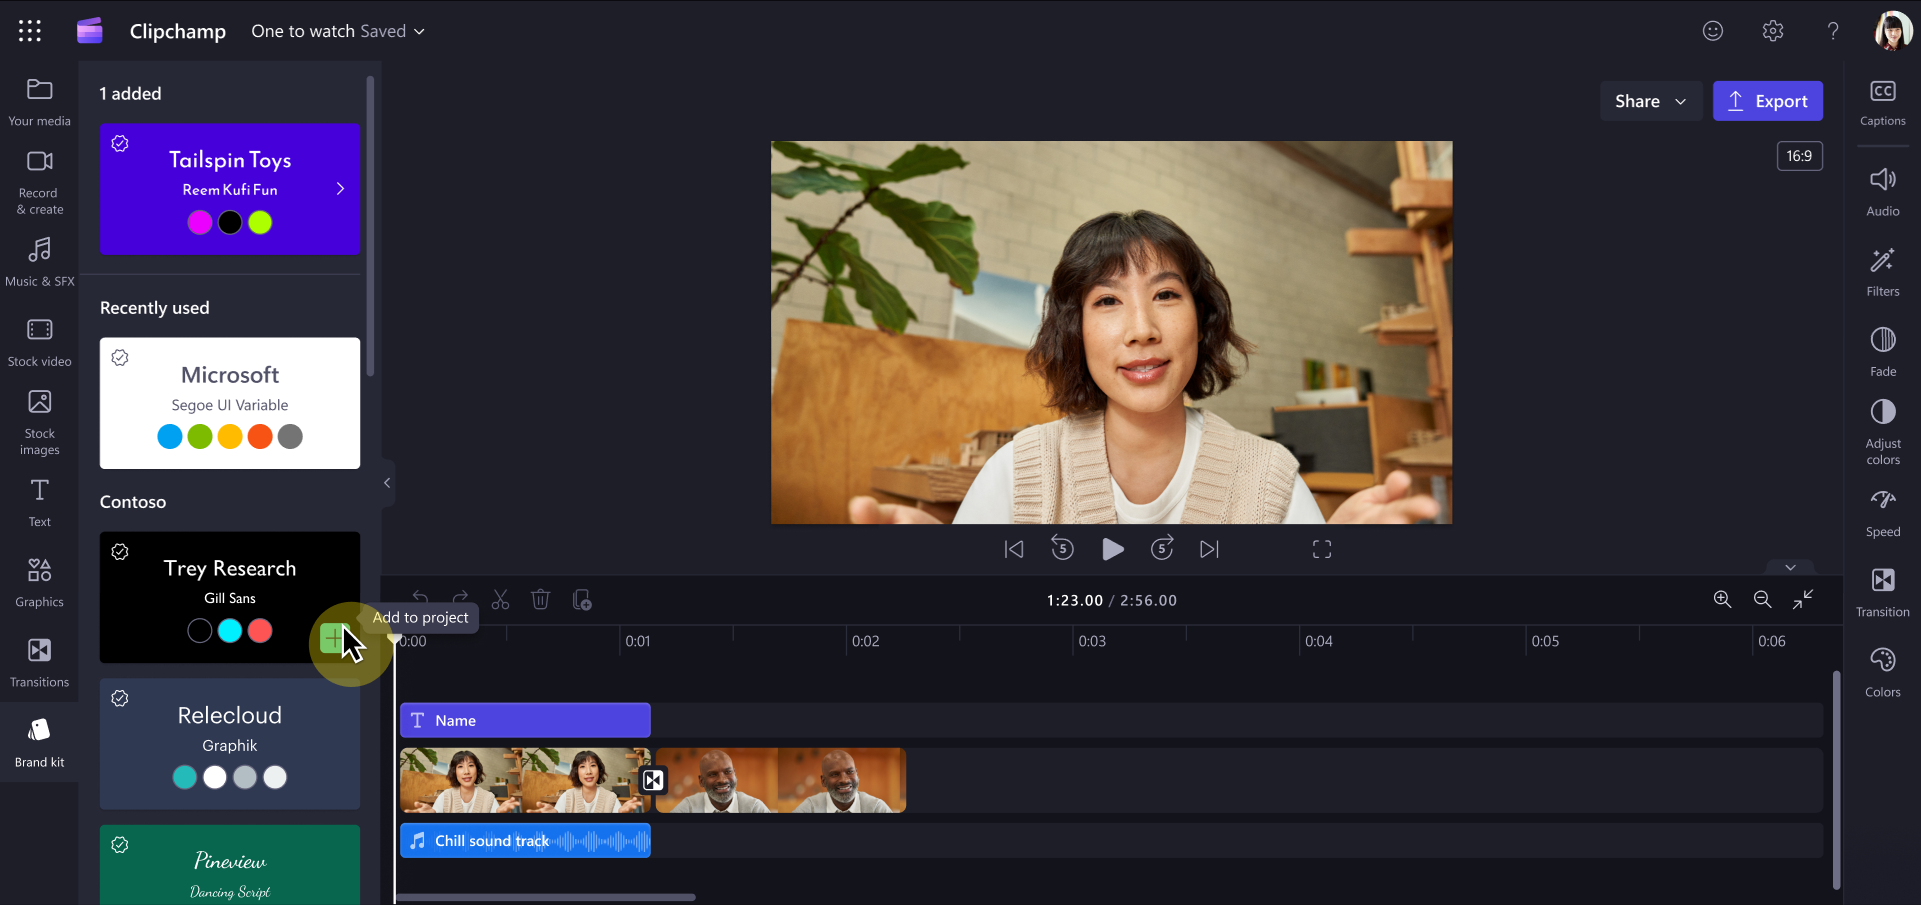Open the Microsoft 365 app launcher
1921x905 pixels.
(30, 30)
